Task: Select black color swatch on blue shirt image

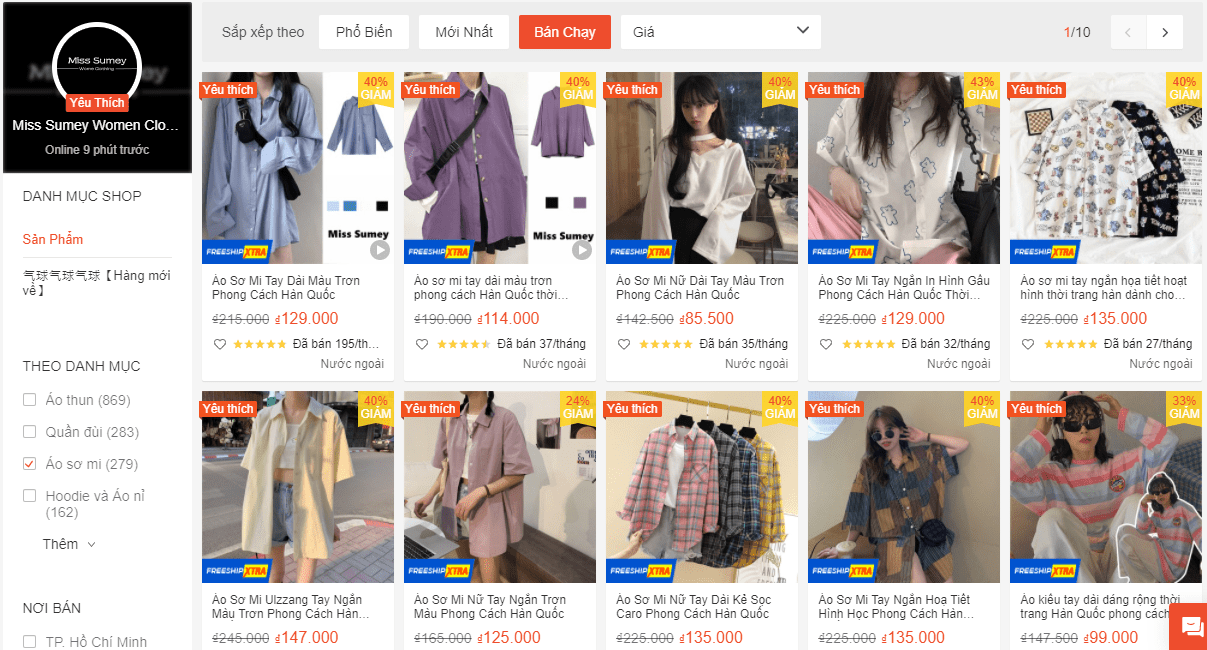Action: point(382,206)
